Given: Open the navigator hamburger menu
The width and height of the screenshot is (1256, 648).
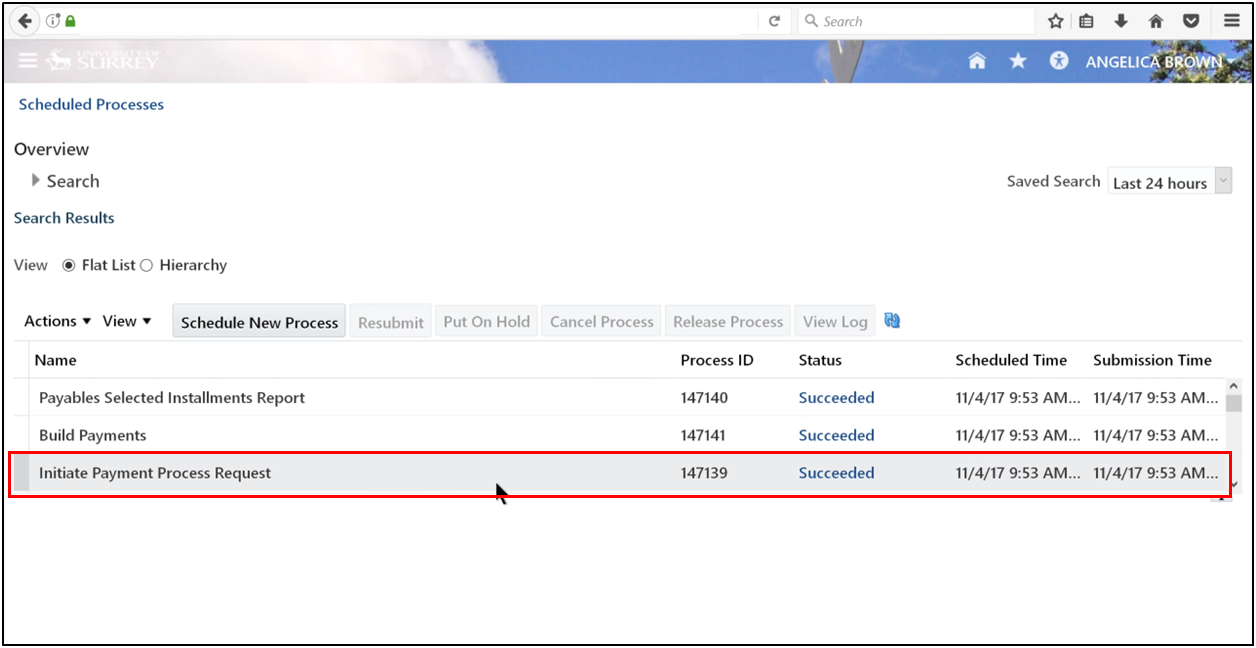Looking at the screenshot, I should click(28, 60).
